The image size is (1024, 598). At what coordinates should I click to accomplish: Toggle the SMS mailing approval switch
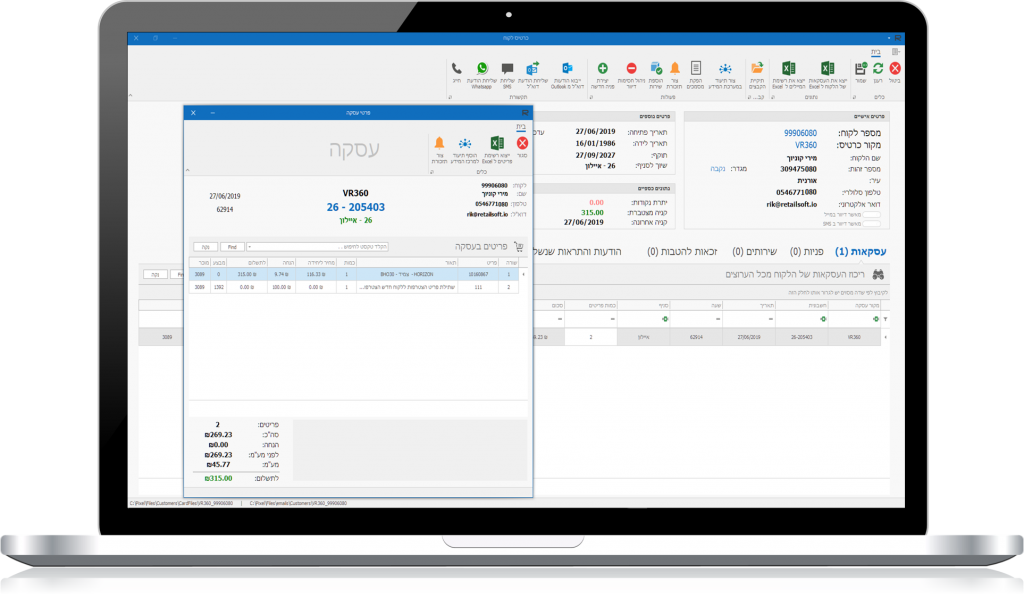click(x=872, y=224)
